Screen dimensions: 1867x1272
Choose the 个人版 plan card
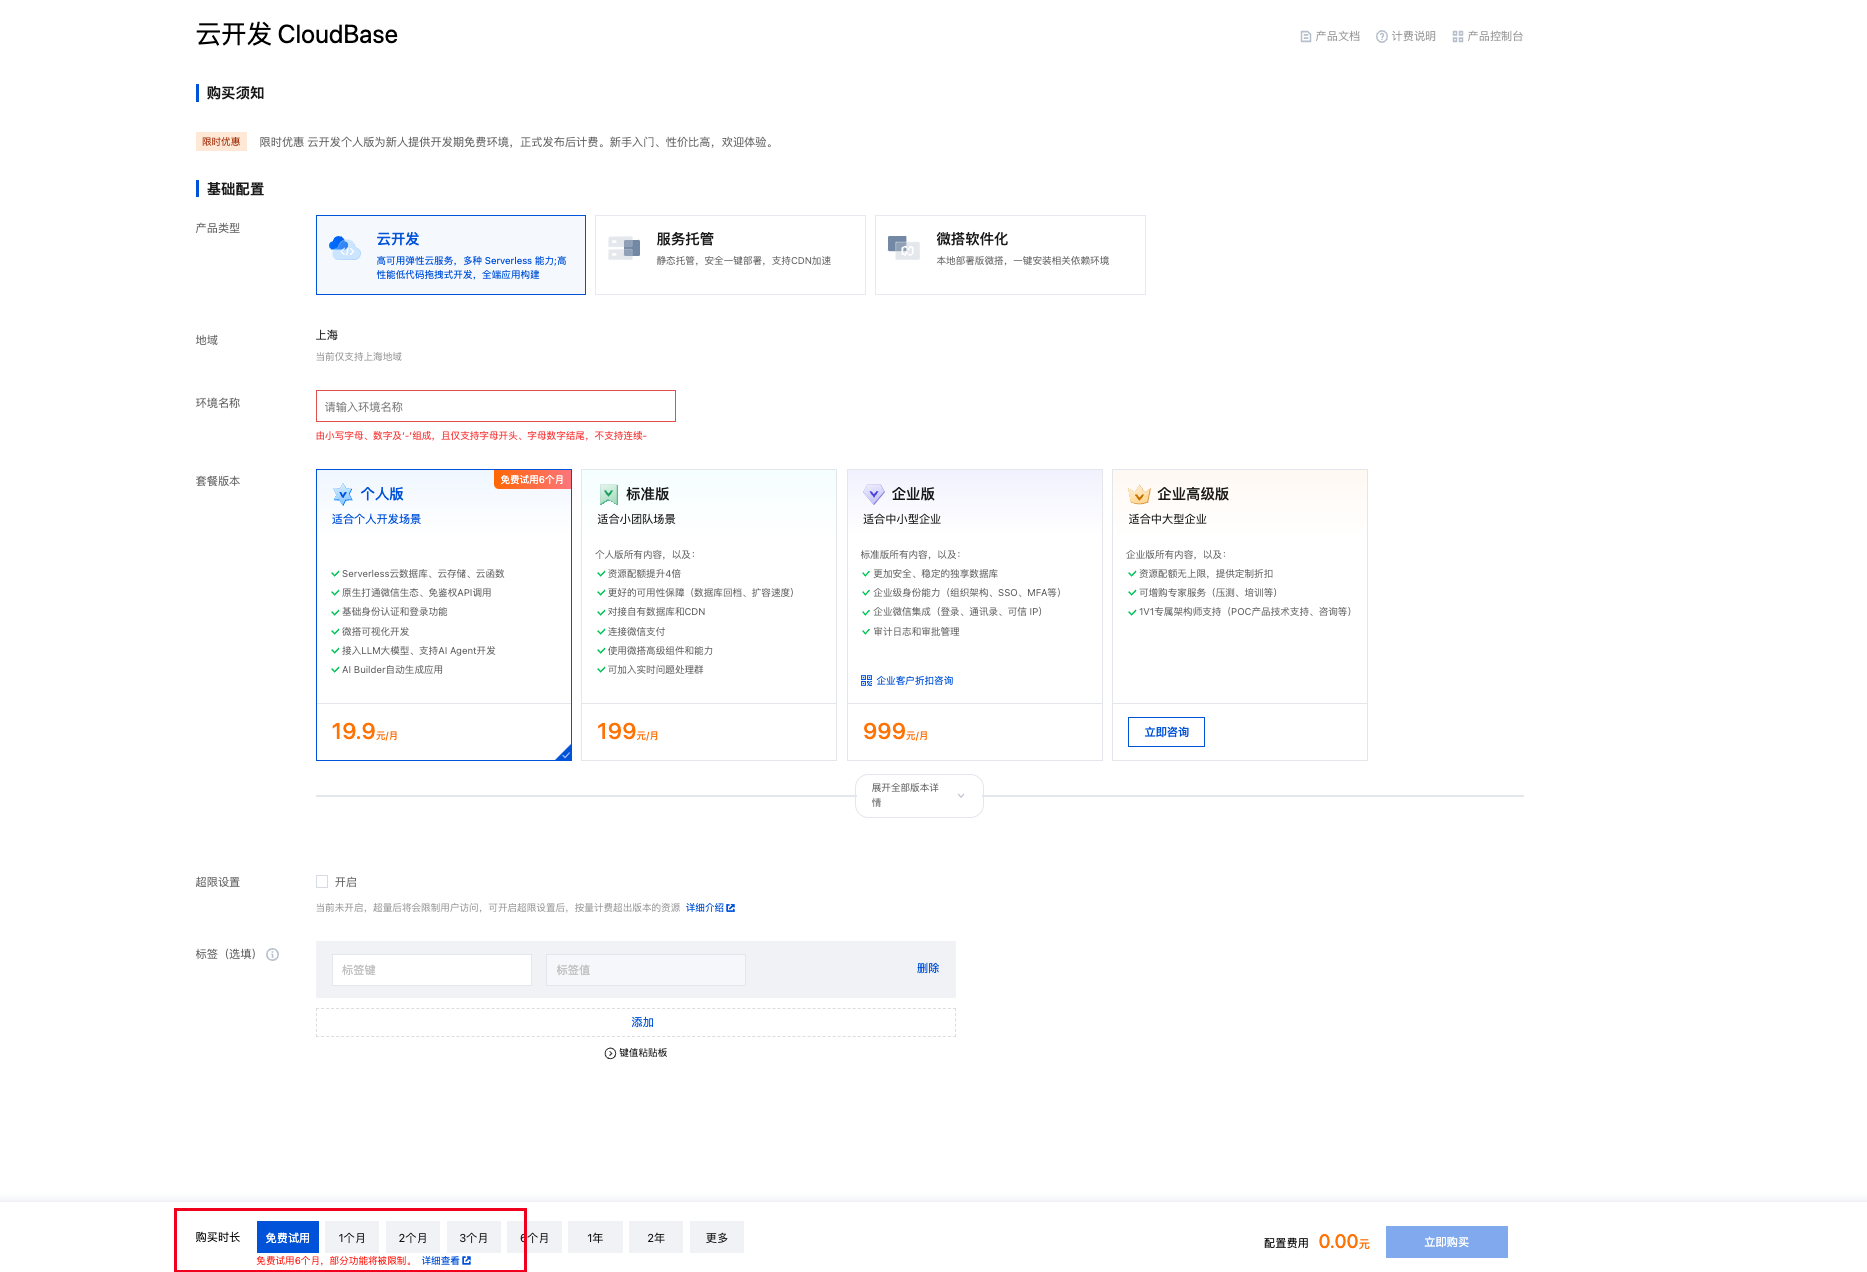444,615
